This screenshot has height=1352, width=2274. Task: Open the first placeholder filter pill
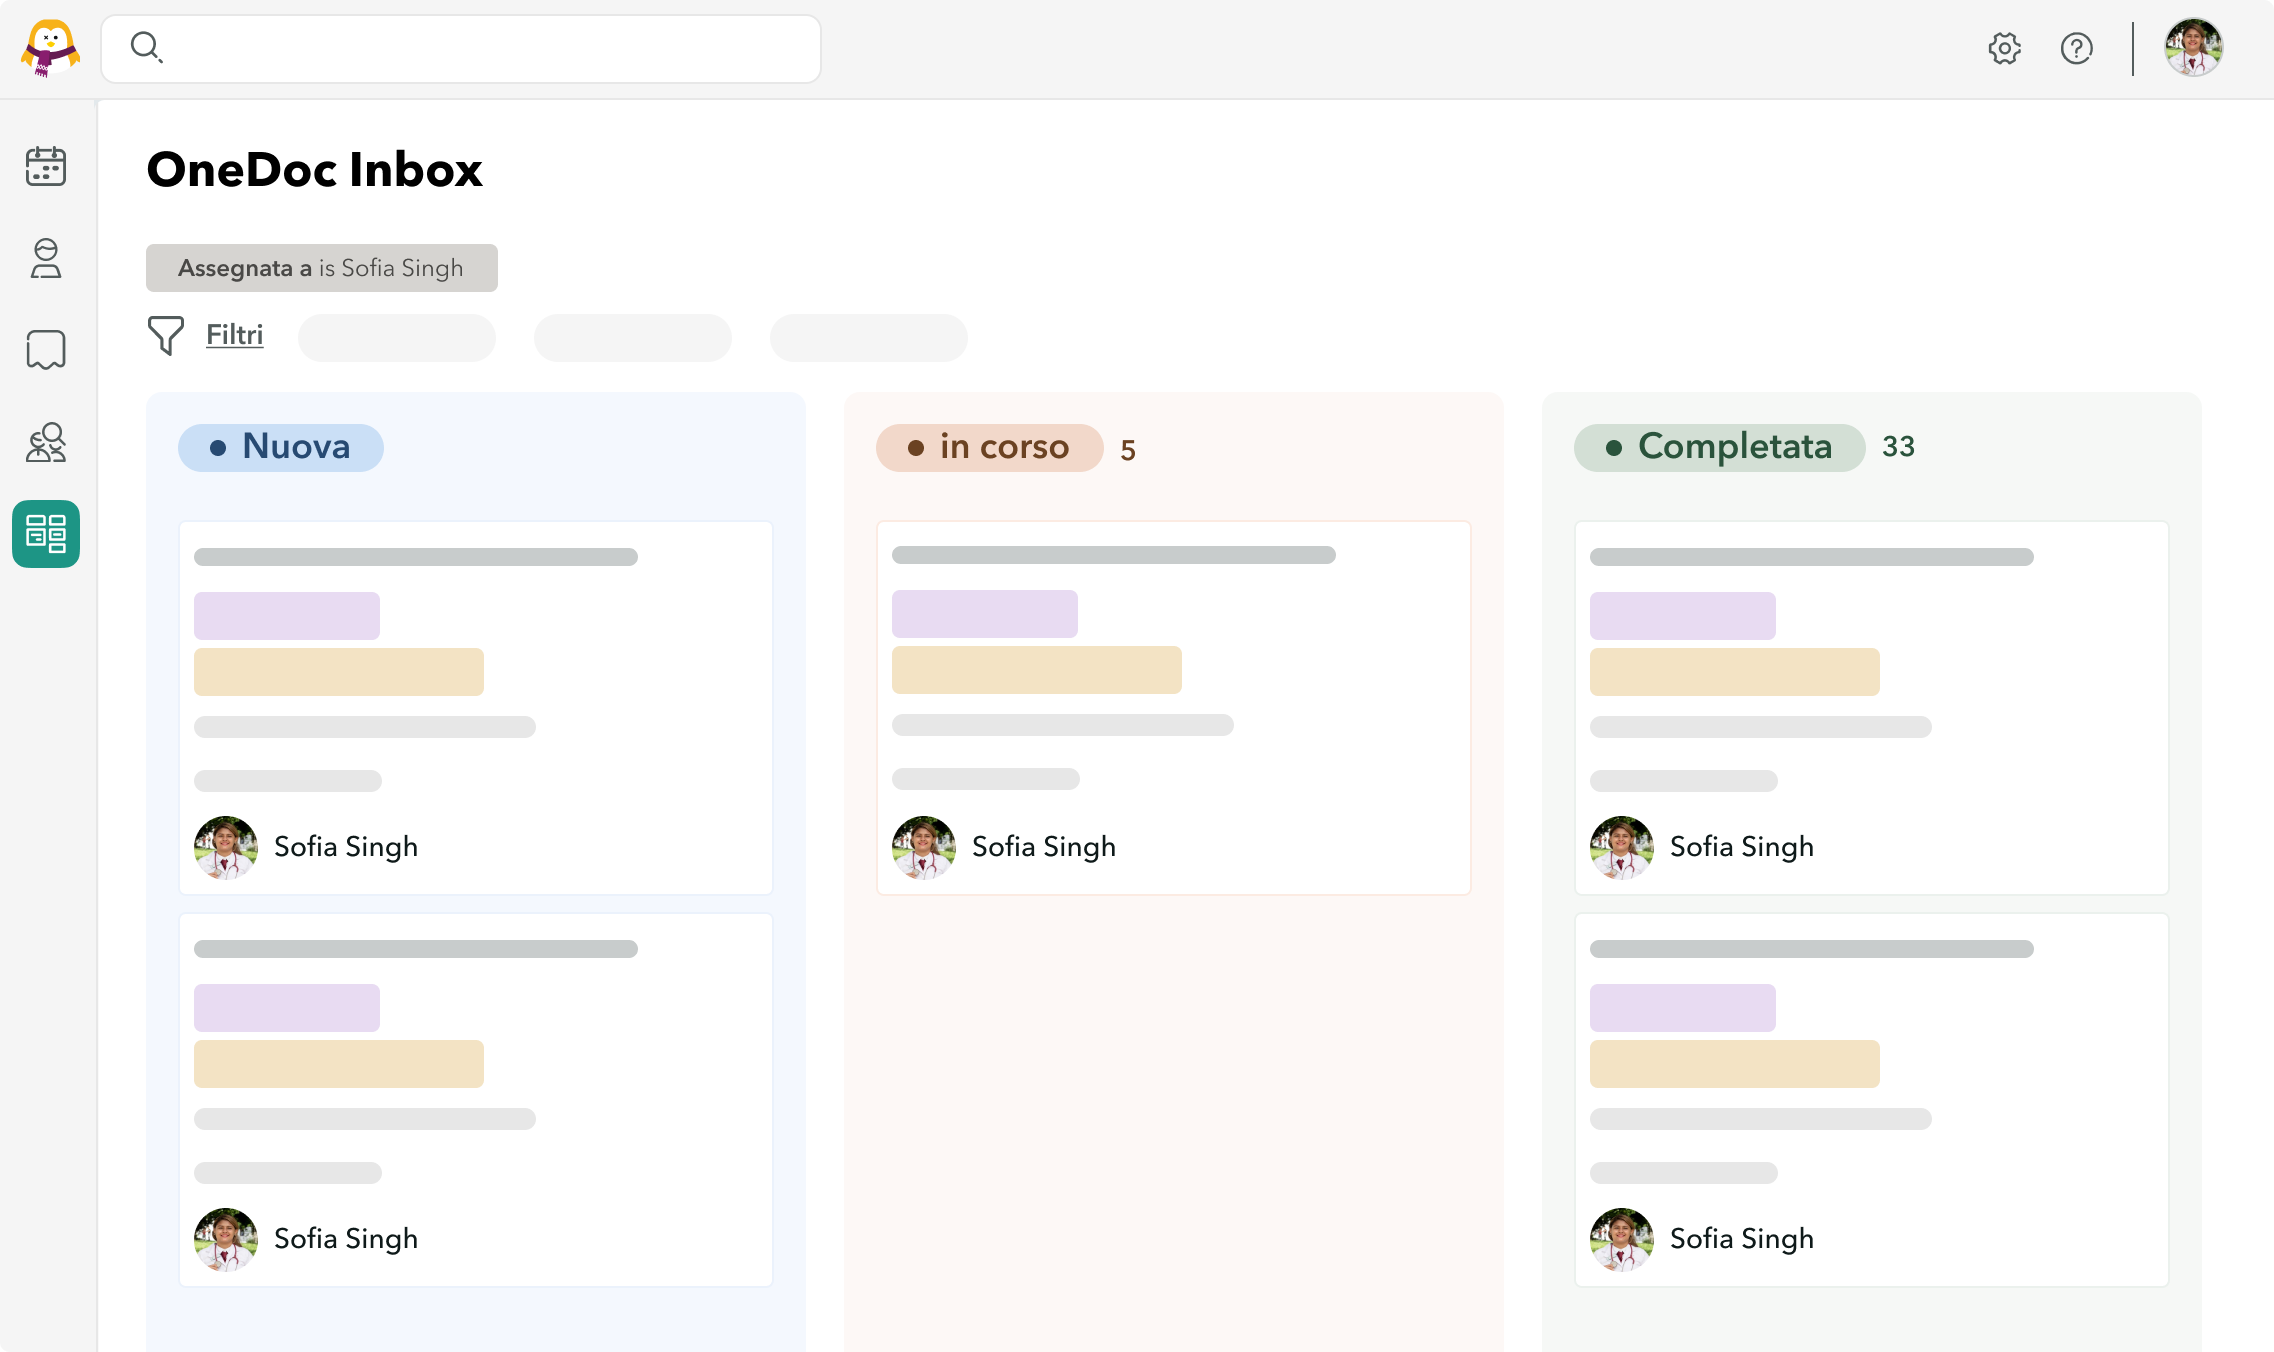396,338
